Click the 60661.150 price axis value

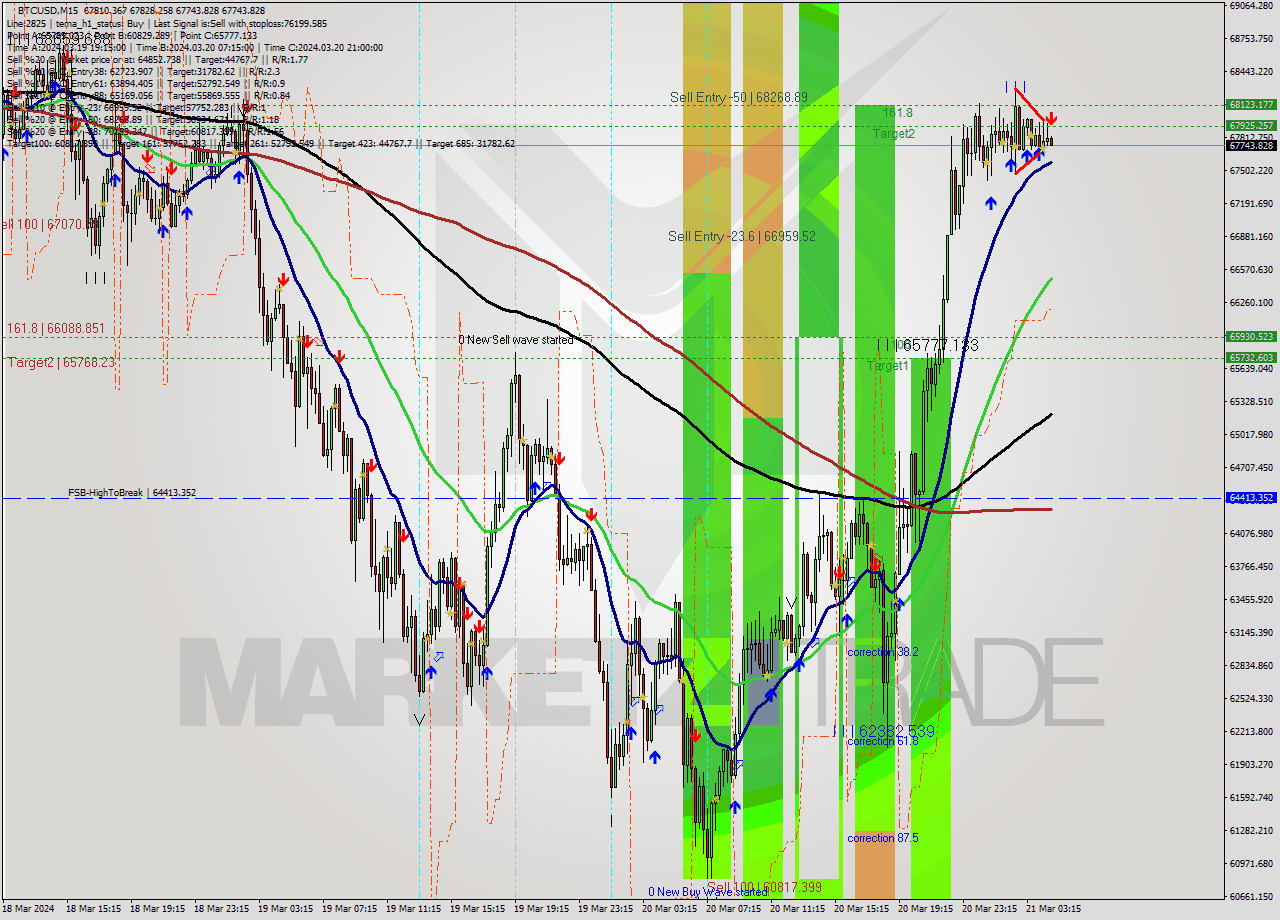(1251, 896)
